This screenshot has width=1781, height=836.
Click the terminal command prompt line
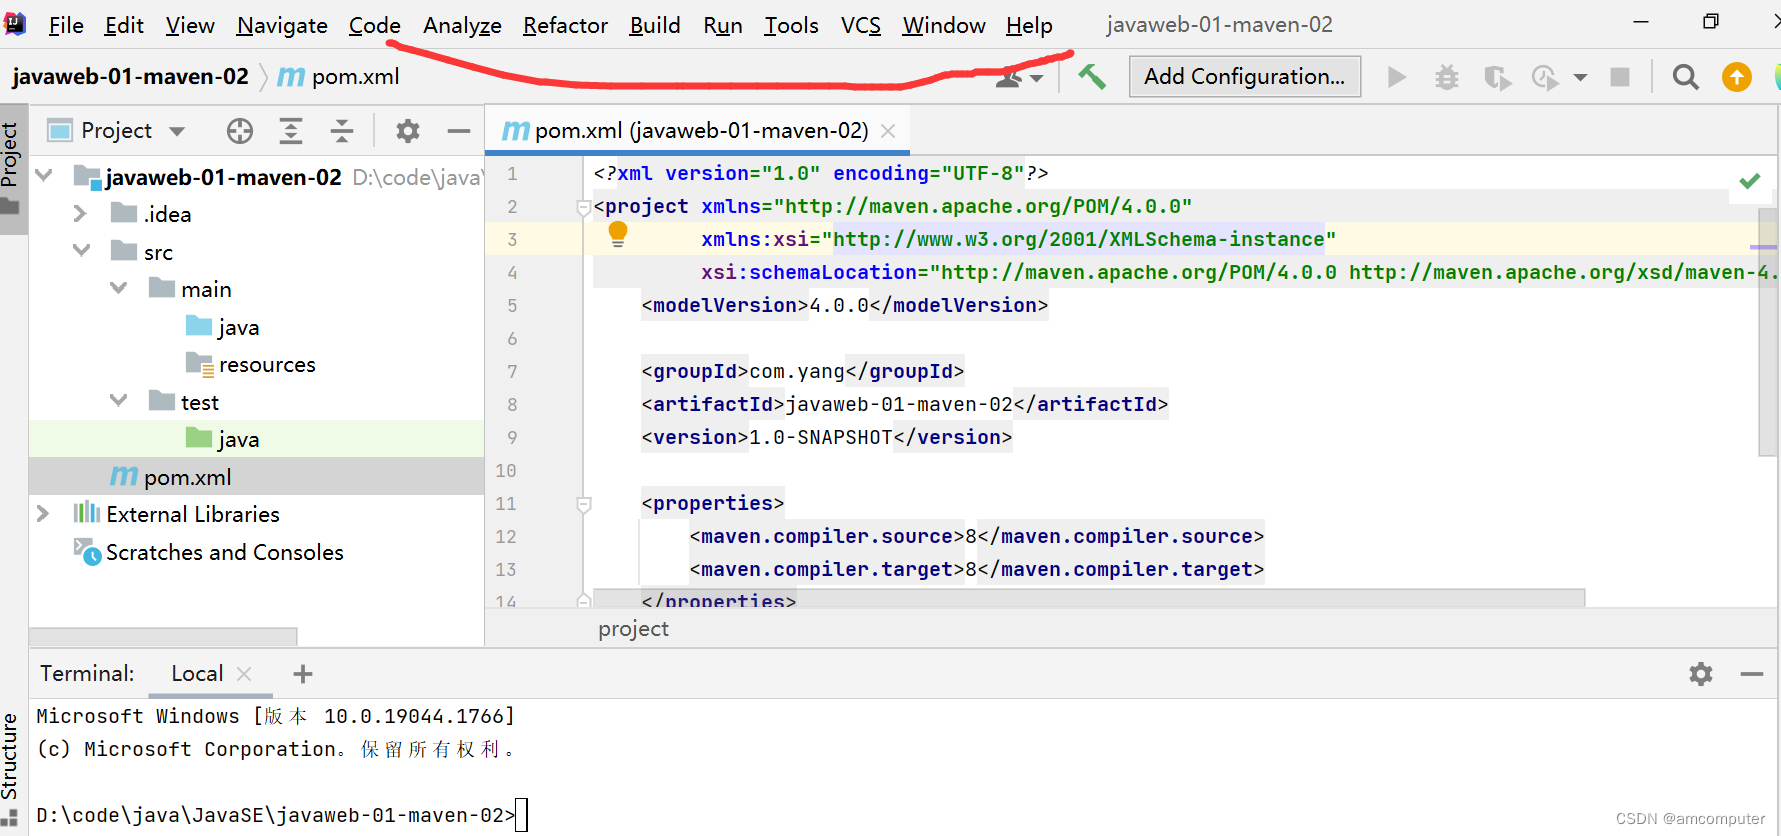pyautogui.click(x=275, y=815)
